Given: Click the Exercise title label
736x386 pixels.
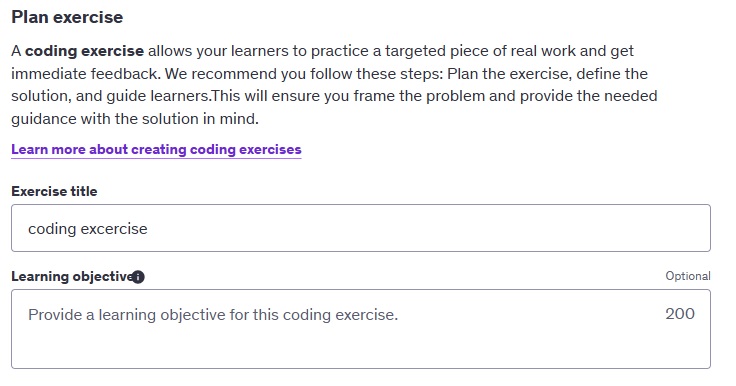Looking at the screenshot, I should (54, 191).
